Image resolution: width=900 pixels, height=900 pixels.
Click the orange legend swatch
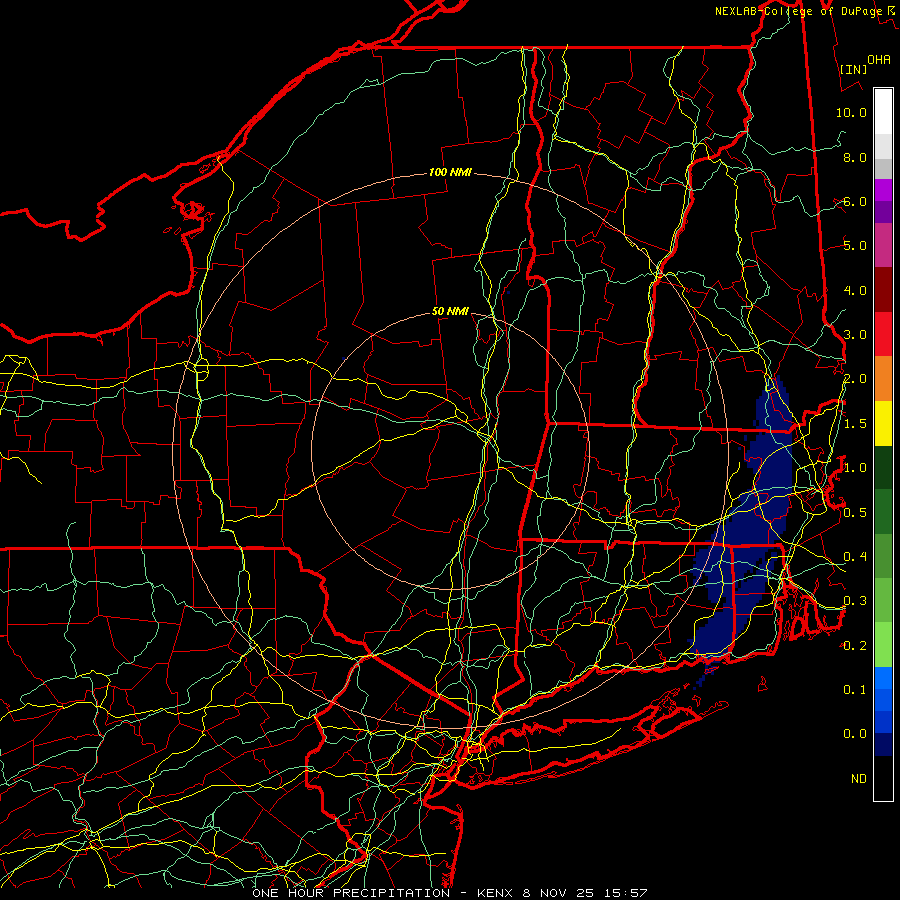[883, 379]
